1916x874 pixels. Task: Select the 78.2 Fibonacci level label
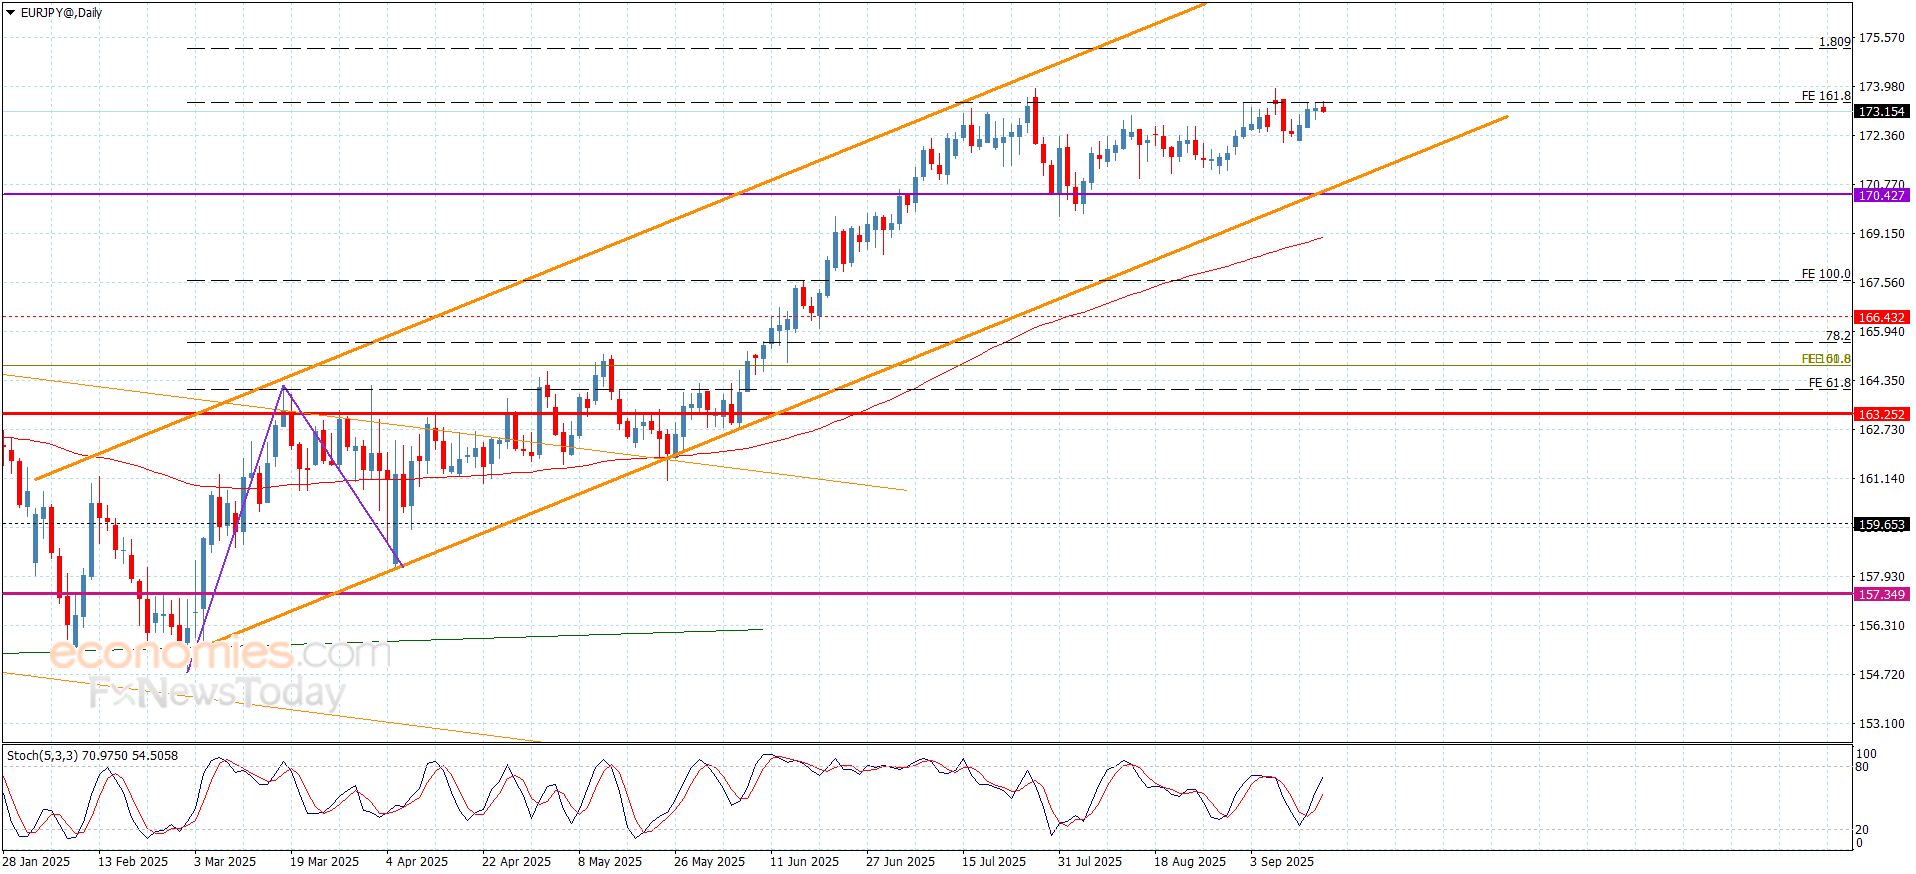tap(1838, 336)
